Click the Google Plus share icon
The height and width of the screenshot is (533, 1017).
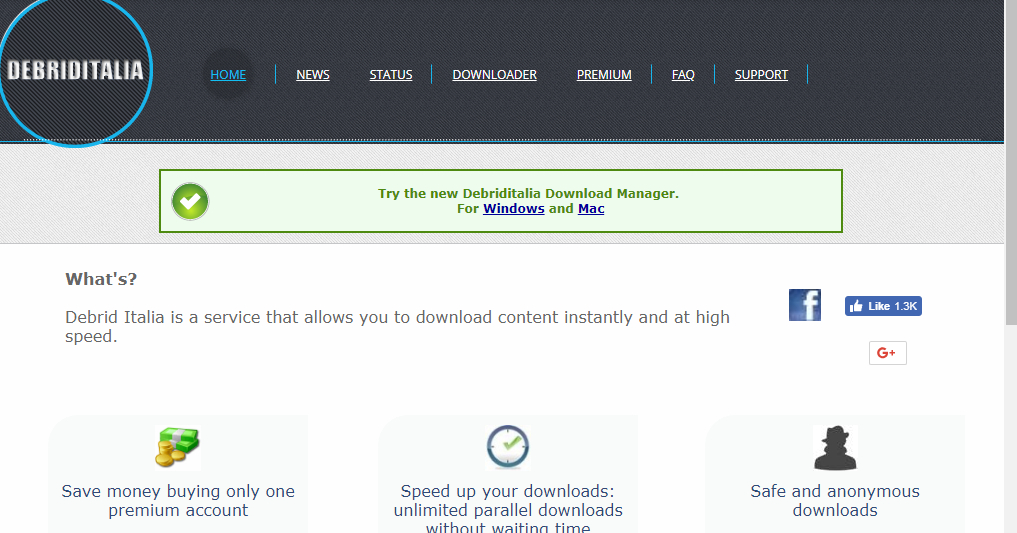887,353
